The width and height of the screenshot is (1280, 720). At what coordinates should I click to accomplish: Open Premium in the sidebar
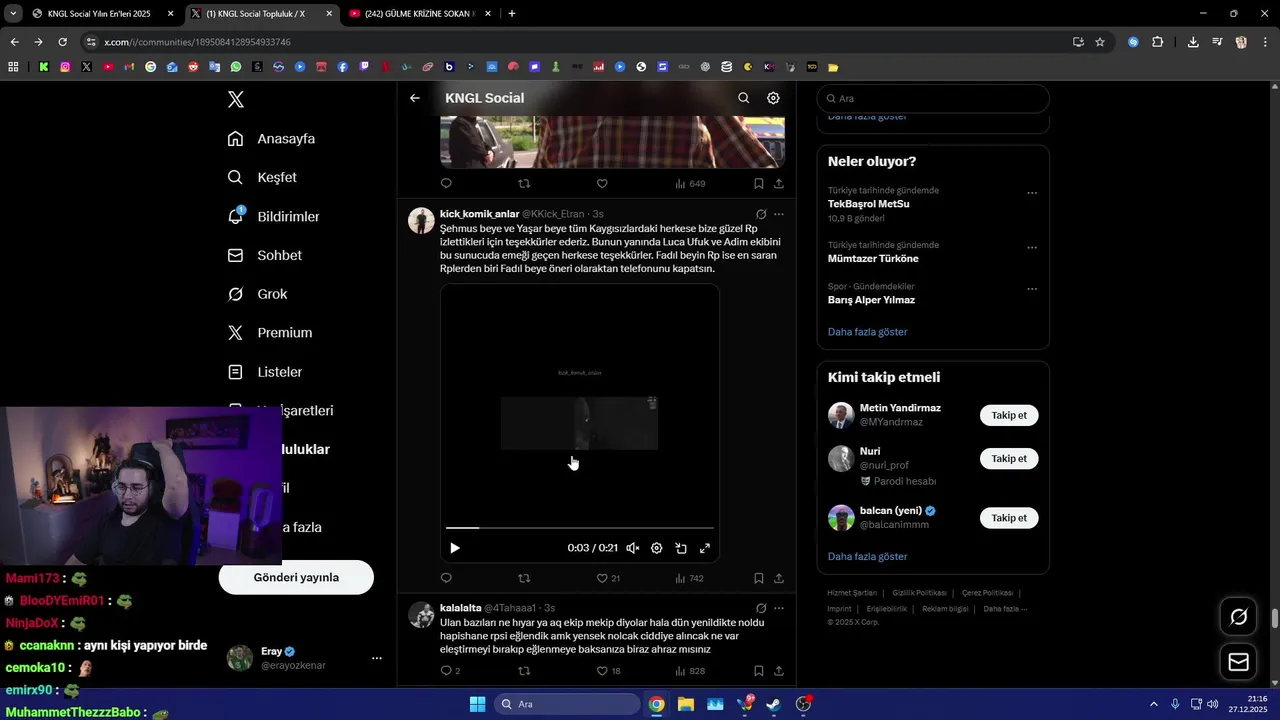270,332
